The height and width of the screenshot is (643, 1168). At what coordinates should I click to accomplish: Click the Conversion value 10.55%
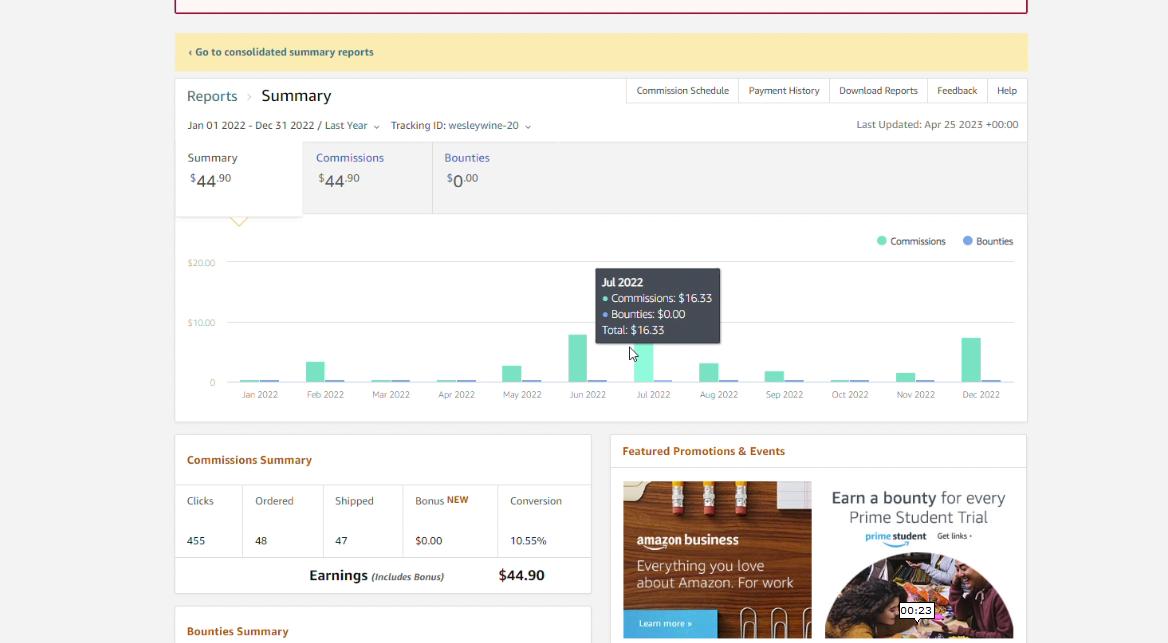pos(528,541)
